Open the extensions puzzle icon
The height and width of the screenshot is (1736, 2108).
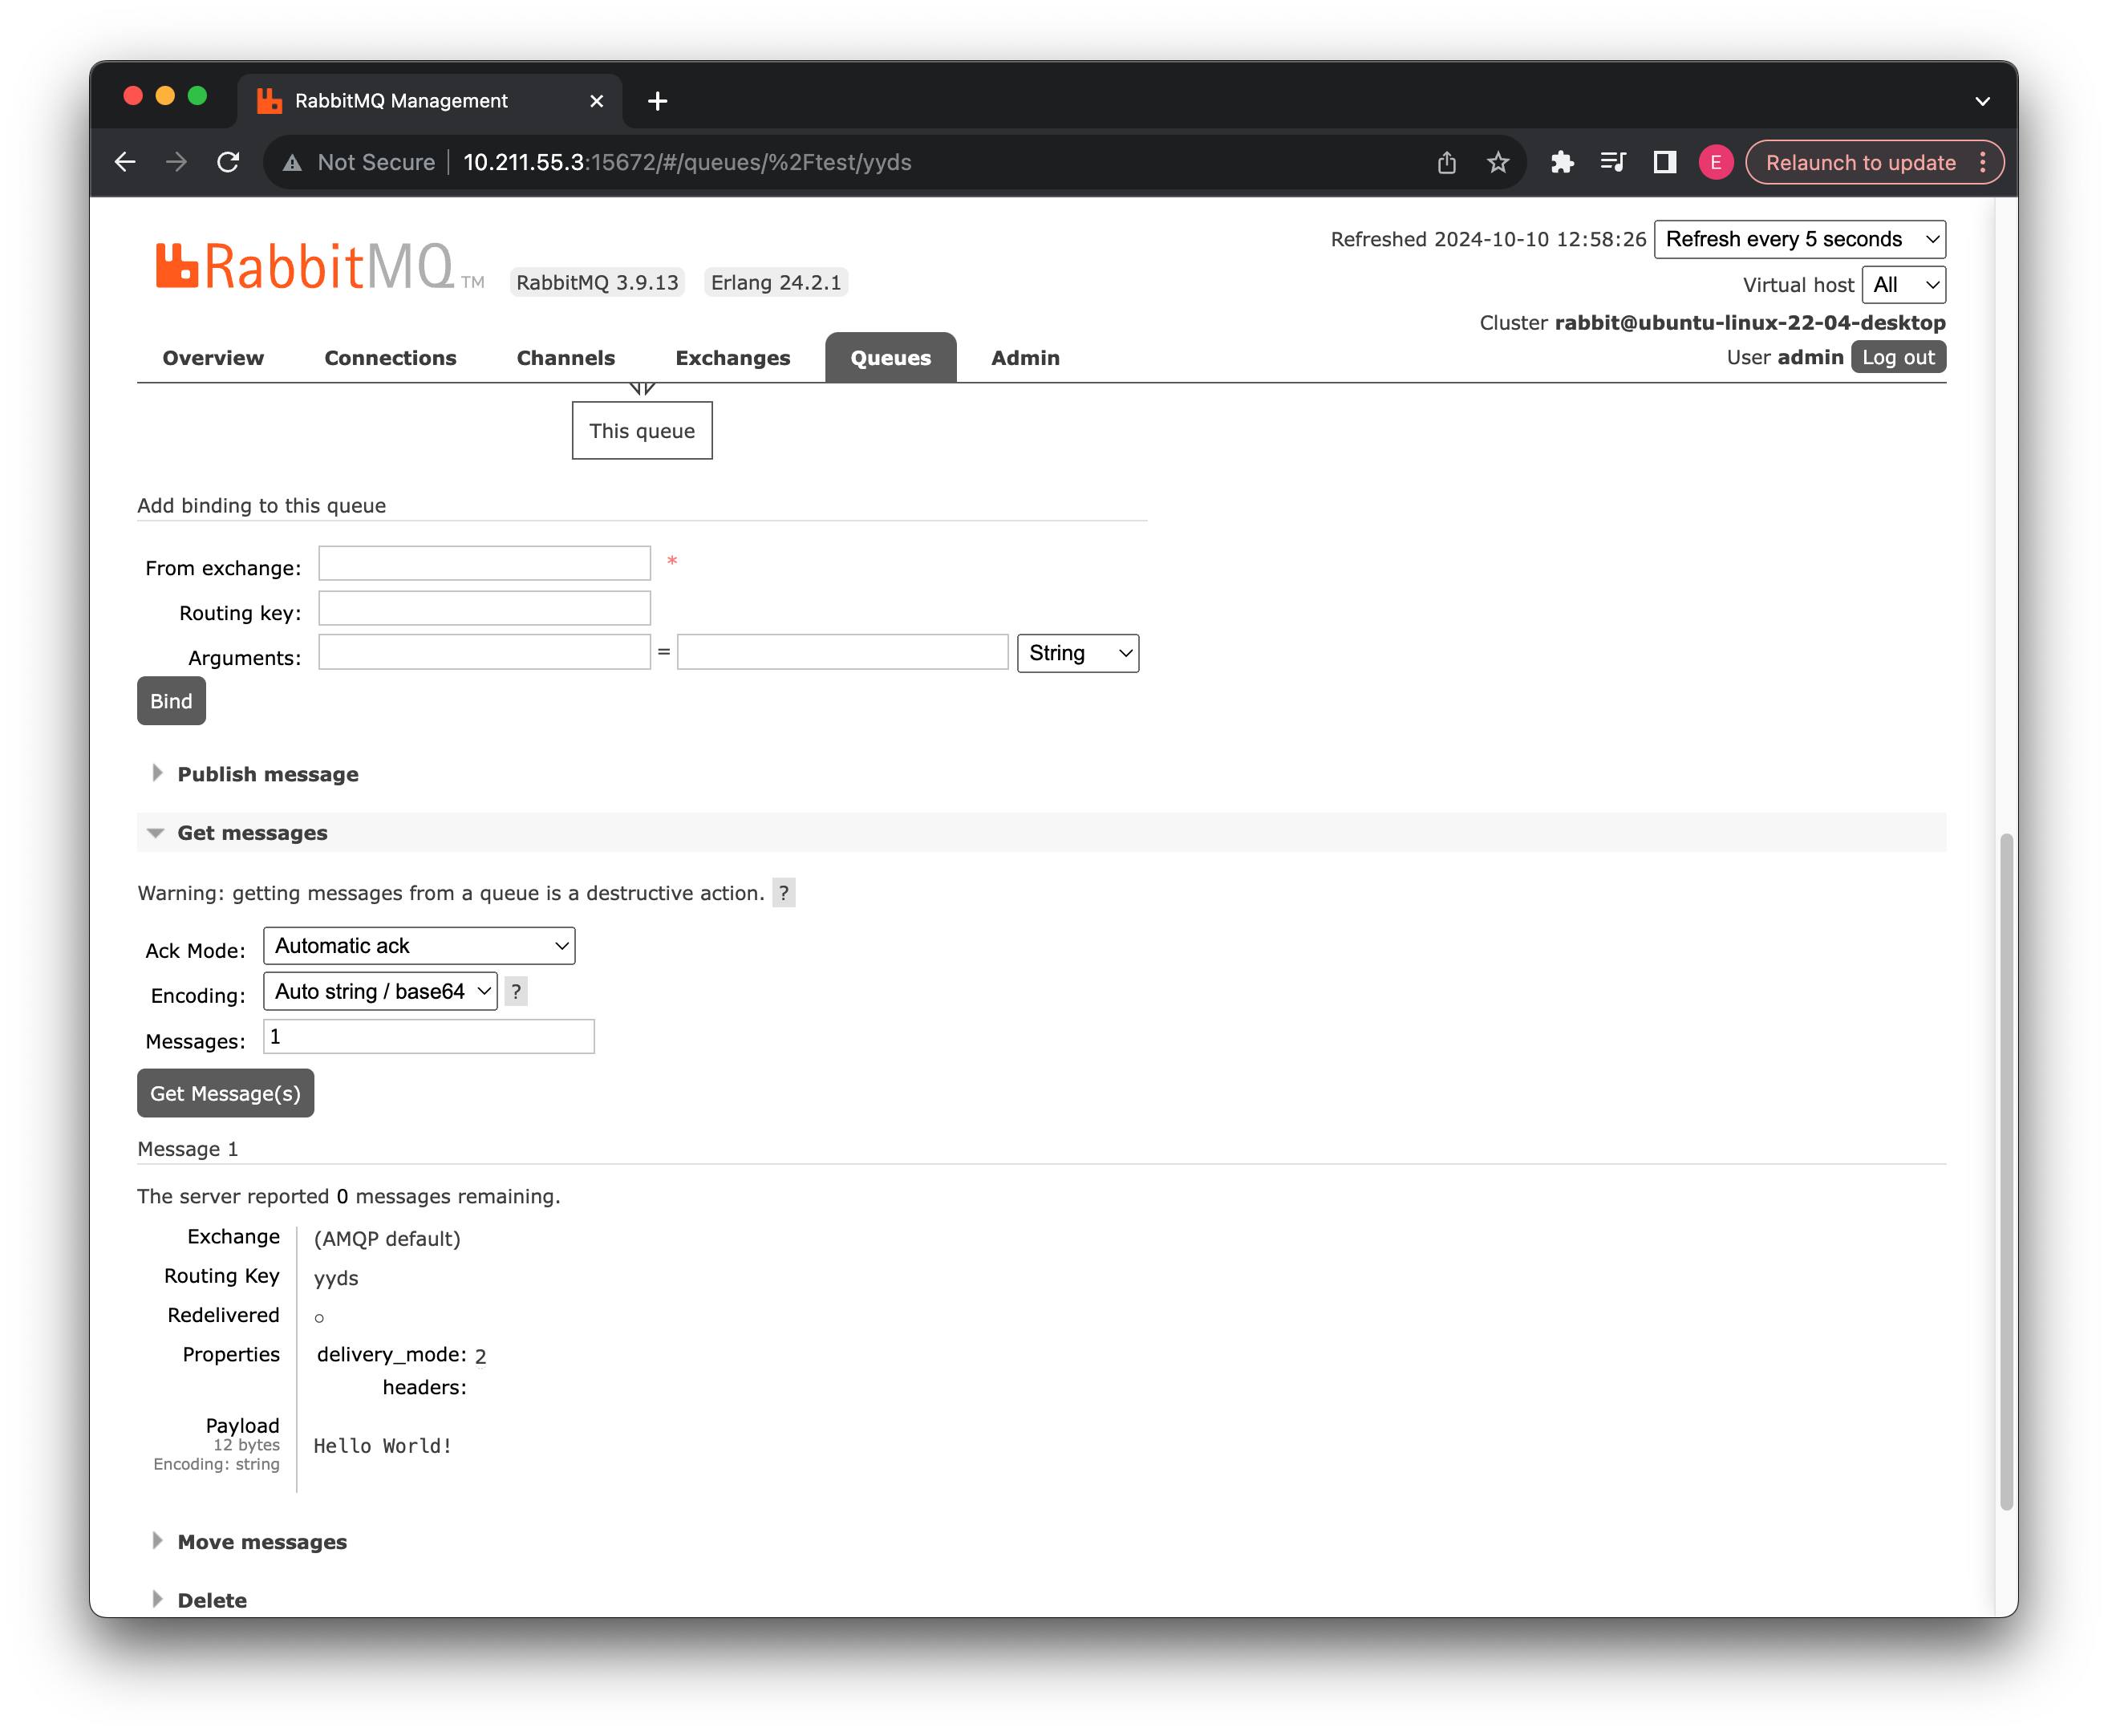(x=1561, y=162)
